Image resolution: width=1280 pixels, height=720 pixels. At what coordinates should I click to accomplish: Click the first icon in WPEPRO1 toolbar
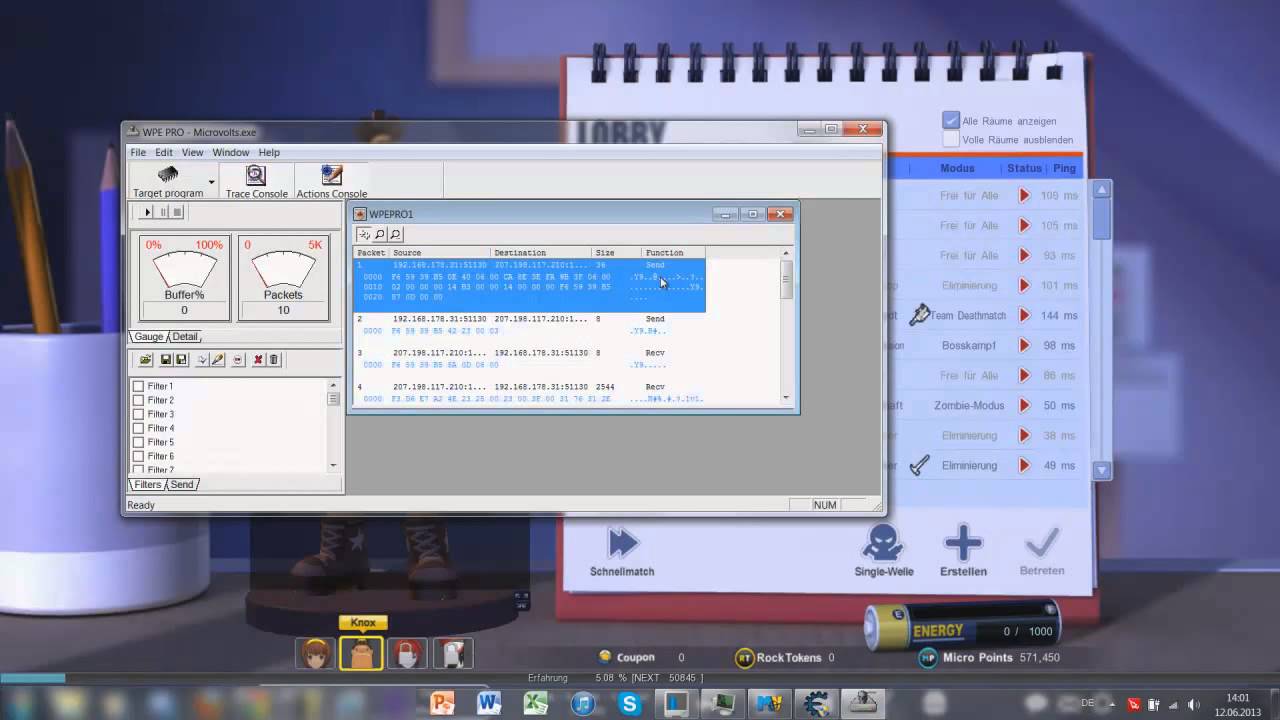[364, 234]
